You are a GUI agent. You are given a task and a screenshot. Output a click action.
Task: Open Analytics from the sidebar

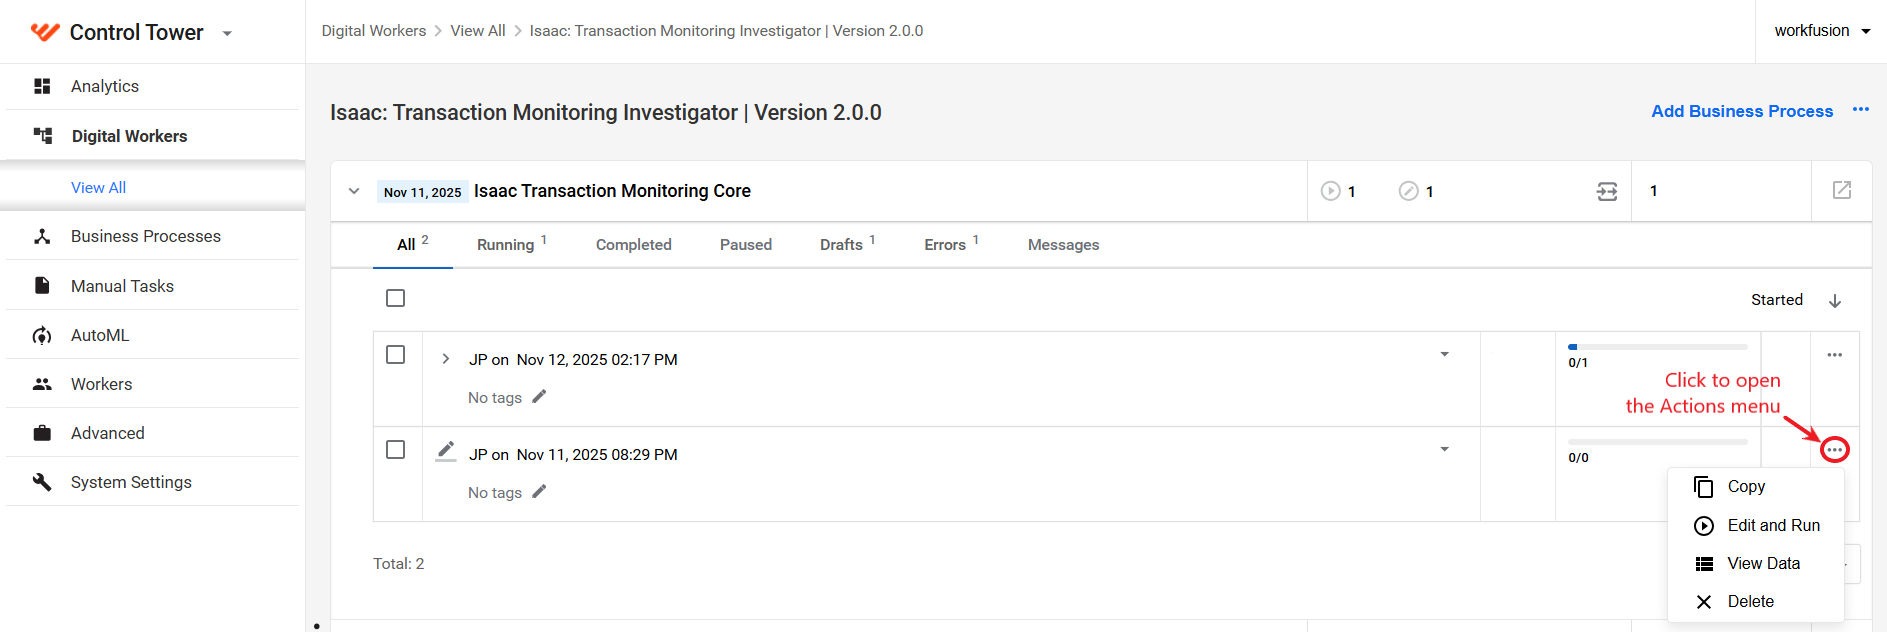pos(105,86)
